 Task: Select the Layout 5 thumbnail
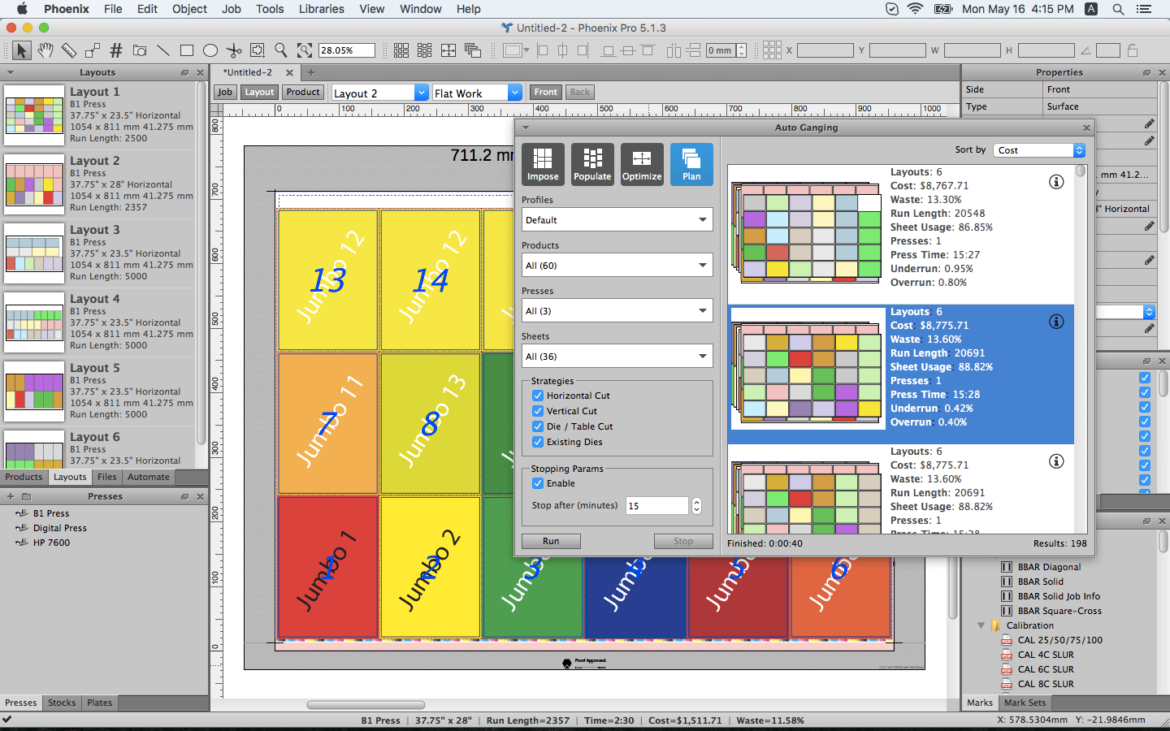pos(34,392)
